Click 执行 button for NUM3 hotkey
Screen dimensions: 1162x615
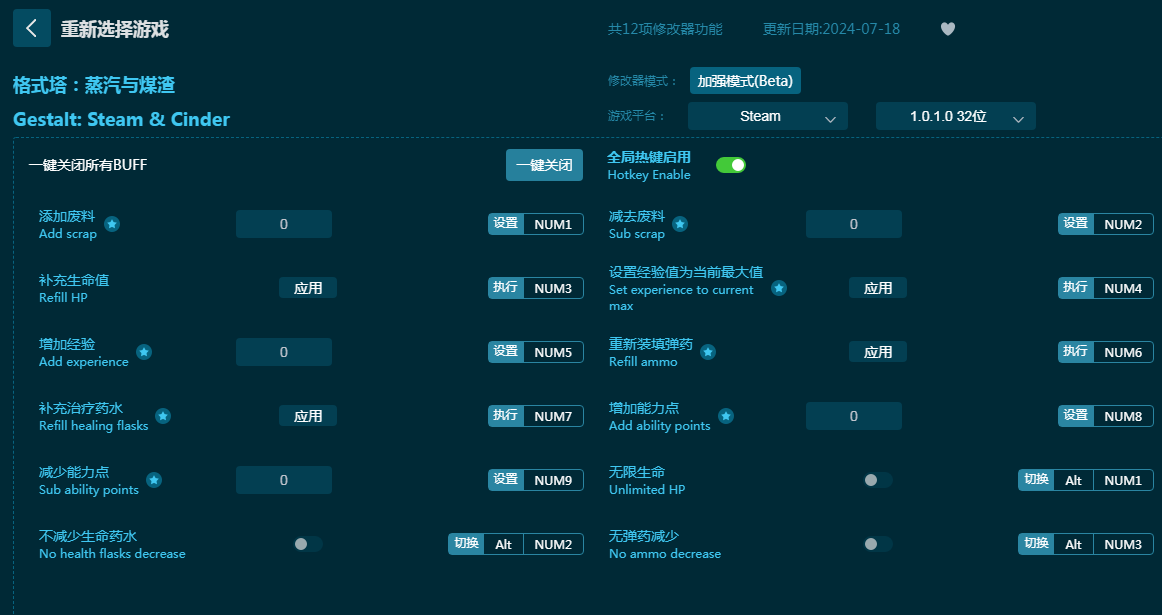506,288
